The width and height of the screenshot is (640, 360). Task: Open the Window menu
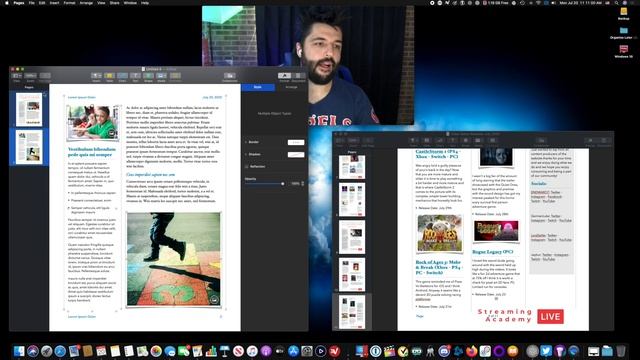(130, 2)
